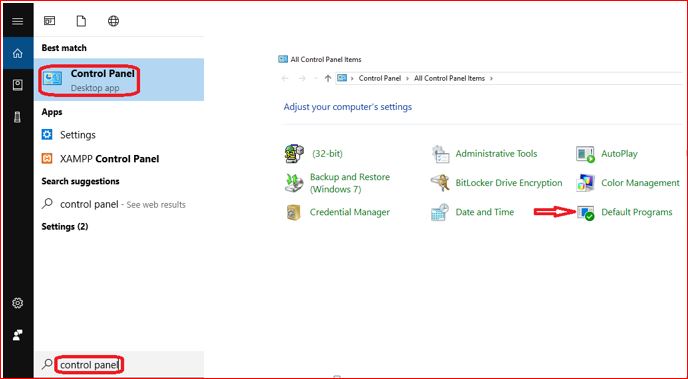Open the Notebook icon in sidebar
The image size is (688, 379).
[18, 85]
